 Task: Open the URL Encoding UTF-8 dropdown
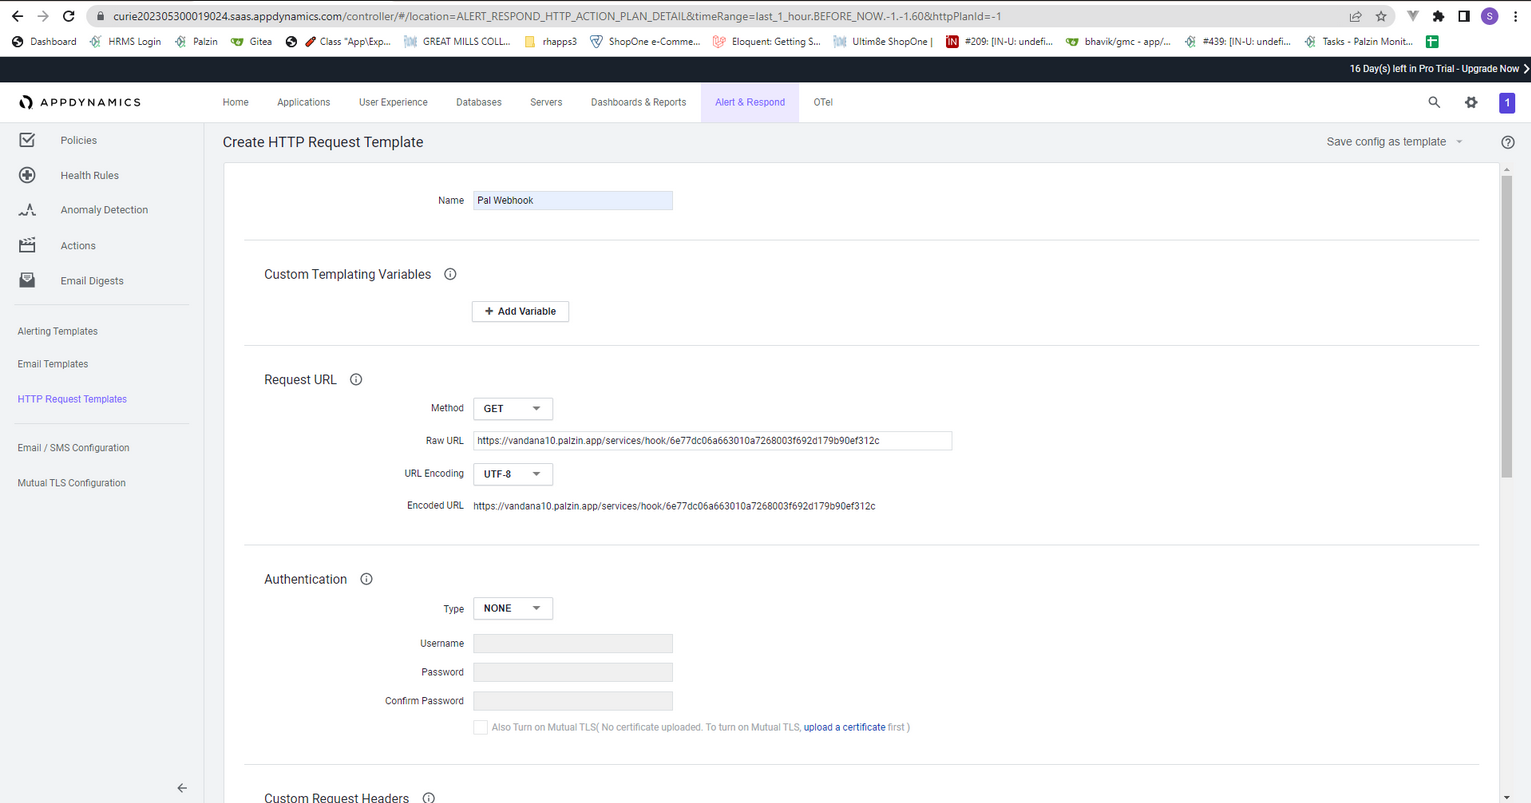pyautogui.click(x=513, y=474)
